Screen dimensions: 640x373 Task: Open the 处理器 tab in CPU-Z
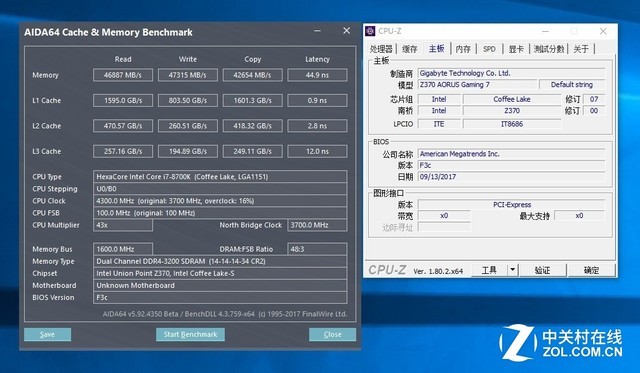coord(381,49)
